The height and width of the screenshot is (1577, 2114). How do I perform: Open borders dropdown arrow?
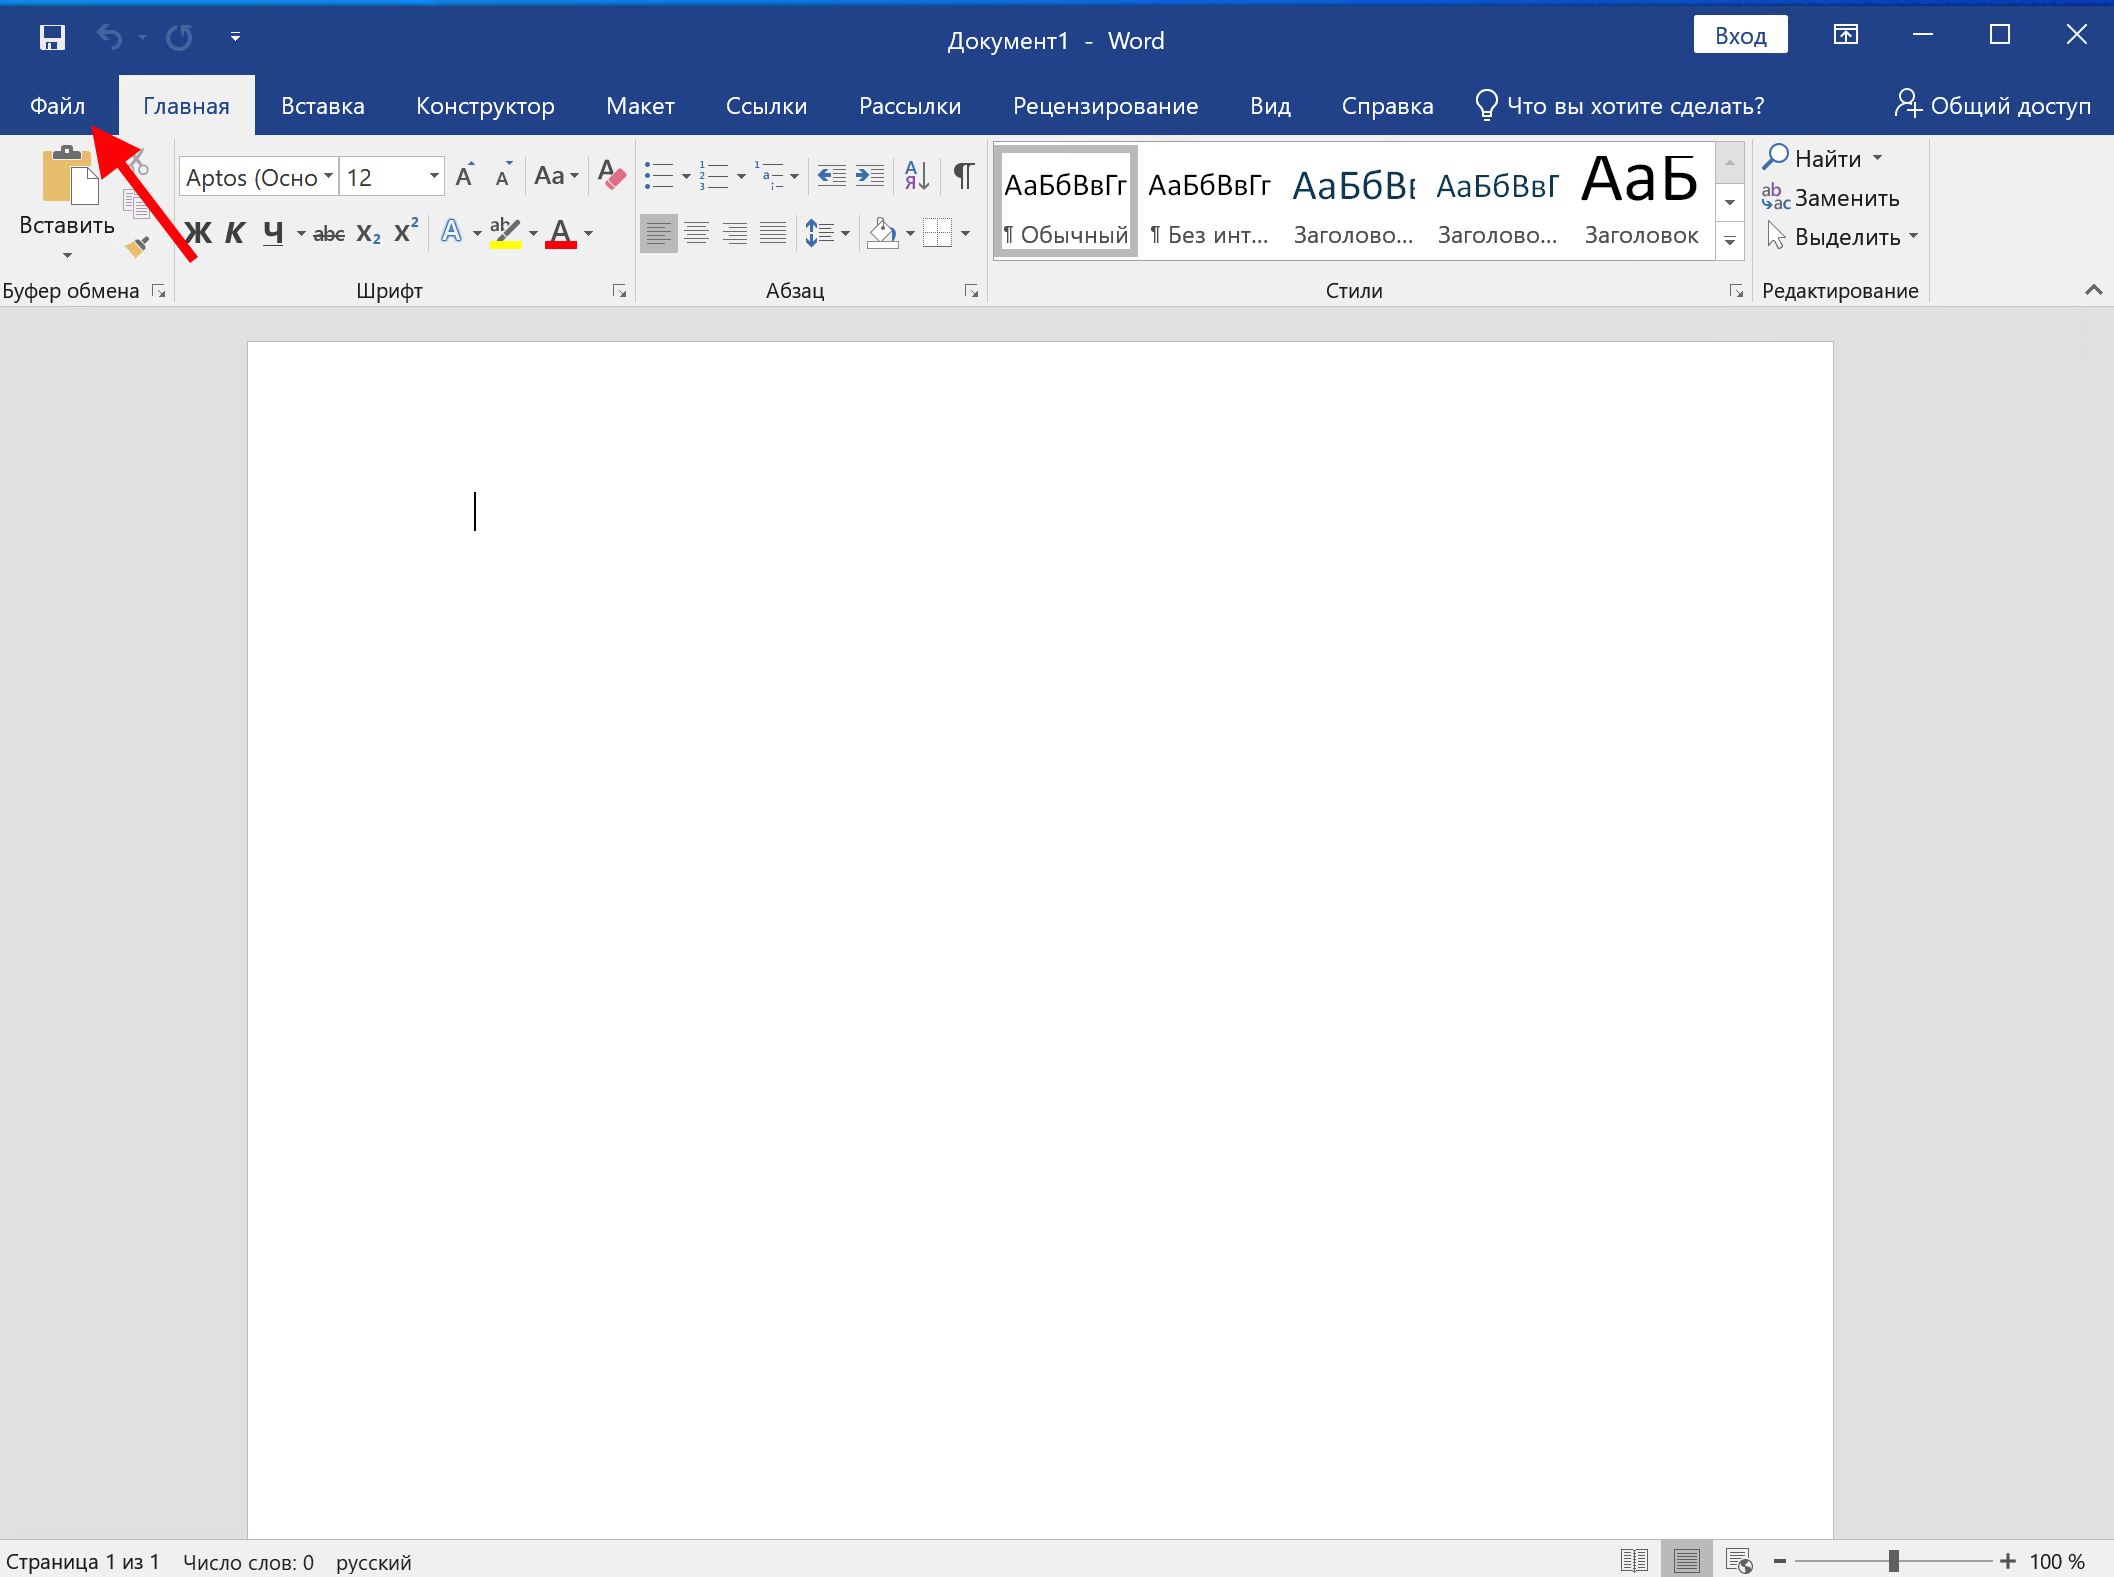(966, 234)
